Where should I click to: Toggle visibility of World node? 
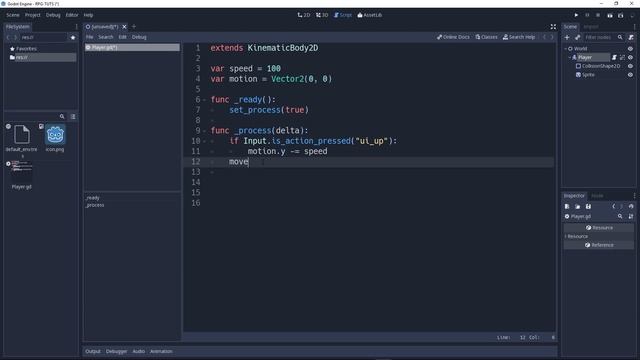point(630,49)
